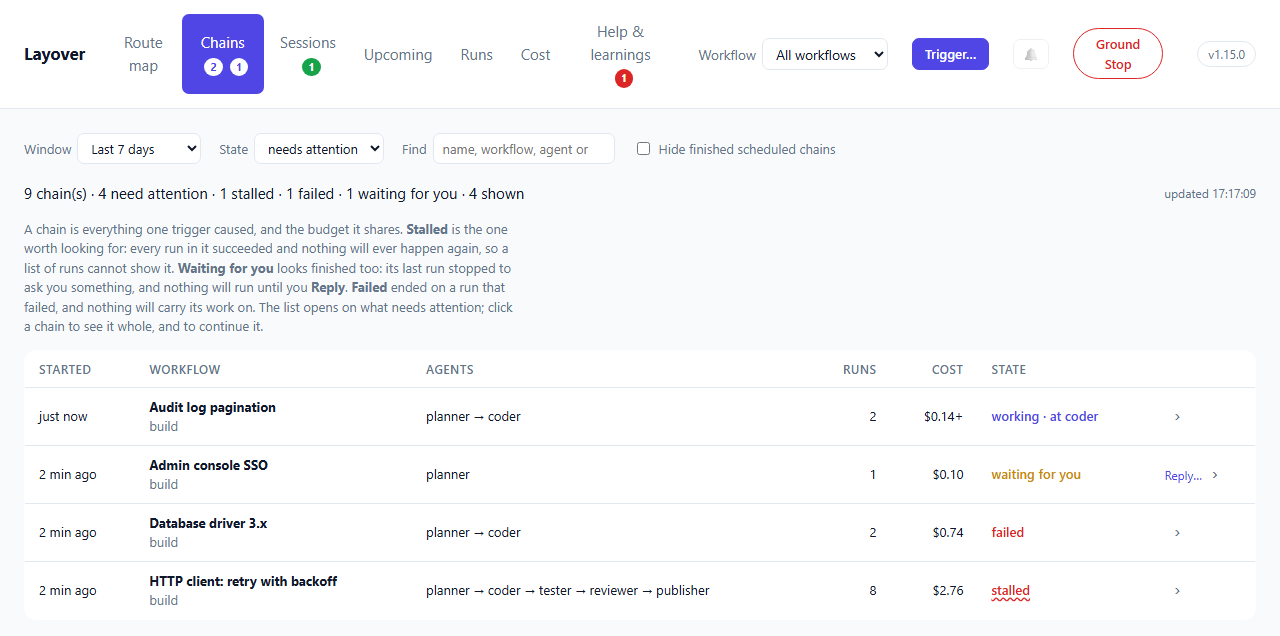
Task: Select the Chains tab
Action: (223, 54)
